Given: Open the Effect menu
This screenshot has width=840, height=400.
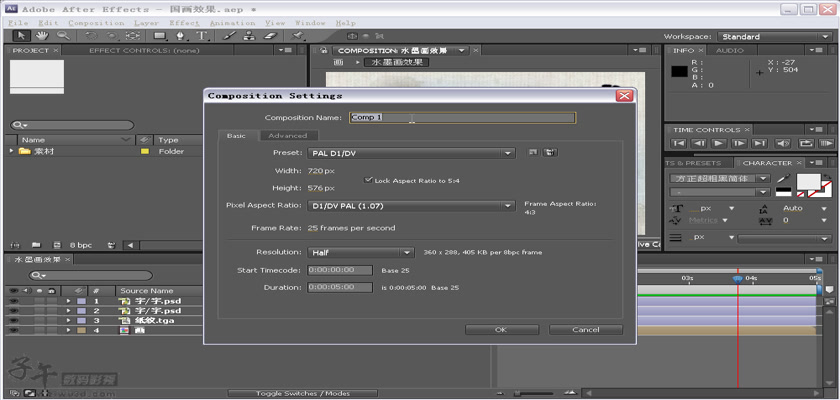Looking at the screenshot, I should tap(184, 23).
